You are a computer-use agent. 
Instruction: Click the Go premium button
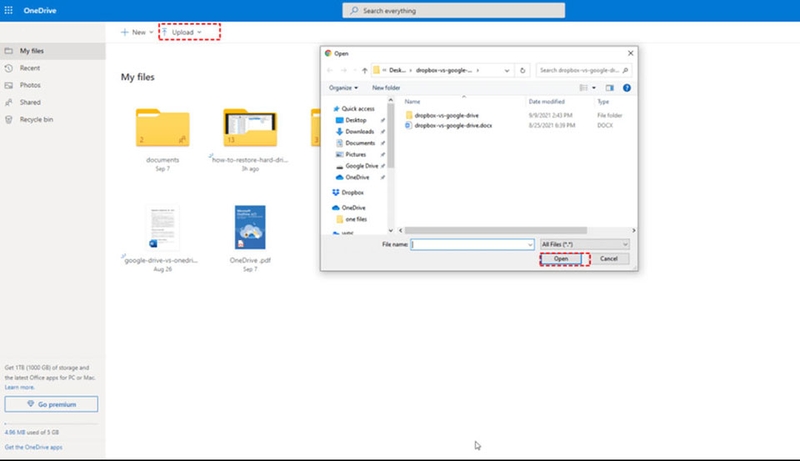(x=51, y=404)
